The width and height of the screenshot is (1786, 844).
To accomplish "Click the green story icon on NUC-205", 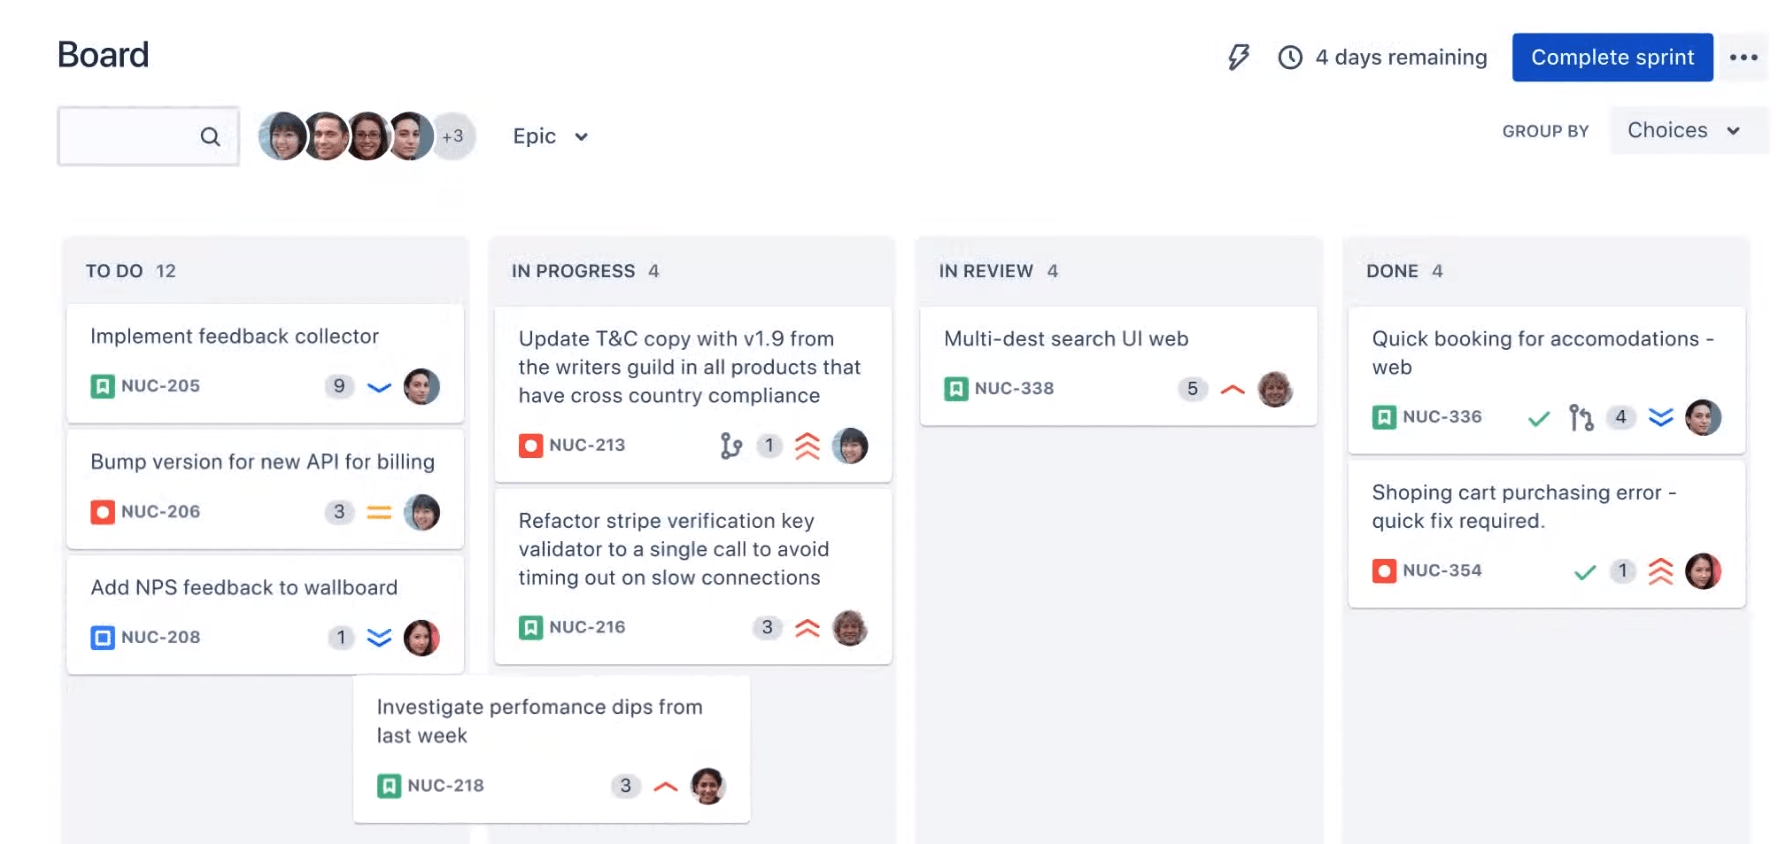I will tap(101, 386).
